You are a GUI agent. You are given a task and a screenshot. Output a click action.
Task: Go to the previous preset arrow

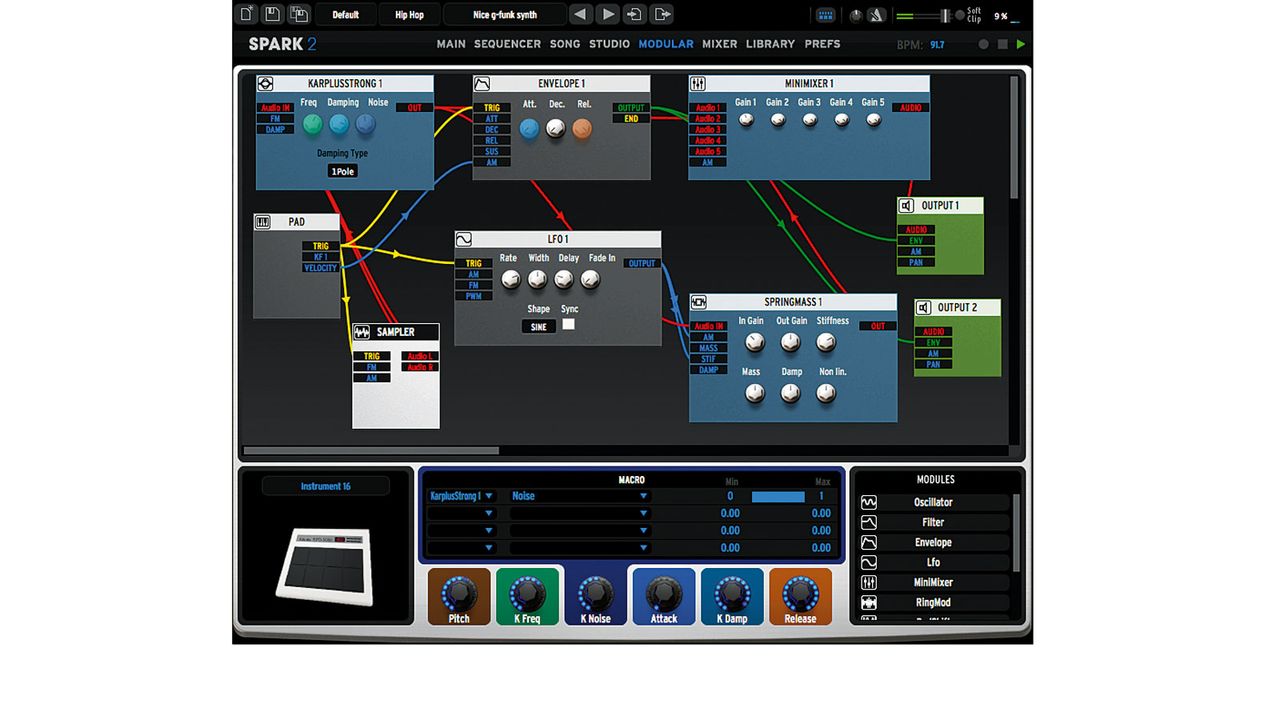tap(581, 14)
